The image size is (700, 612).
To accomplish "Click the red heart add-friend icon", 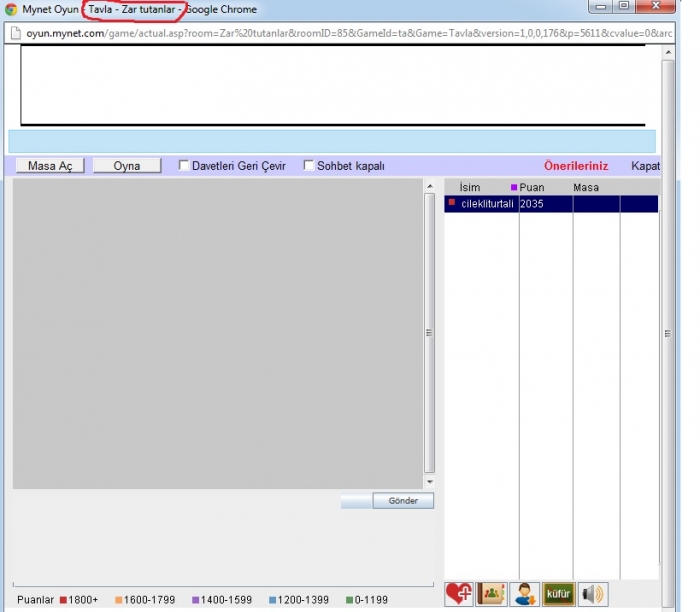I will tap(459, 594).
